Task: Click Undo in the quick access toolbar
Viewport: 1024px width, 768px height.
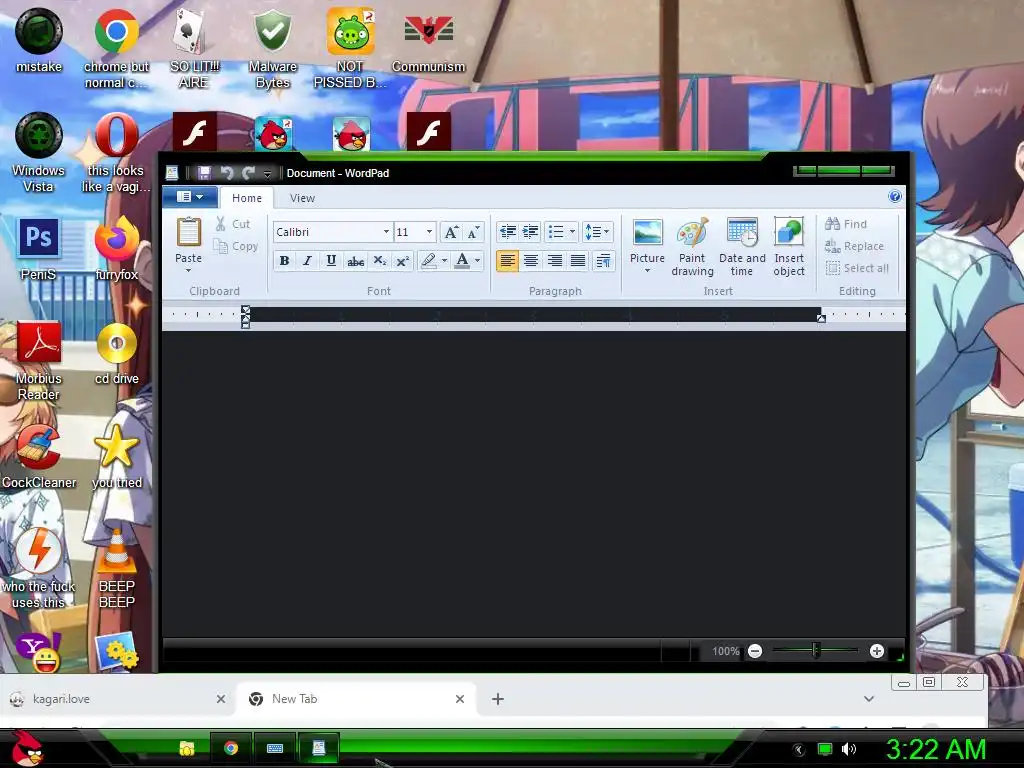Action: click(x=227, y=172)
